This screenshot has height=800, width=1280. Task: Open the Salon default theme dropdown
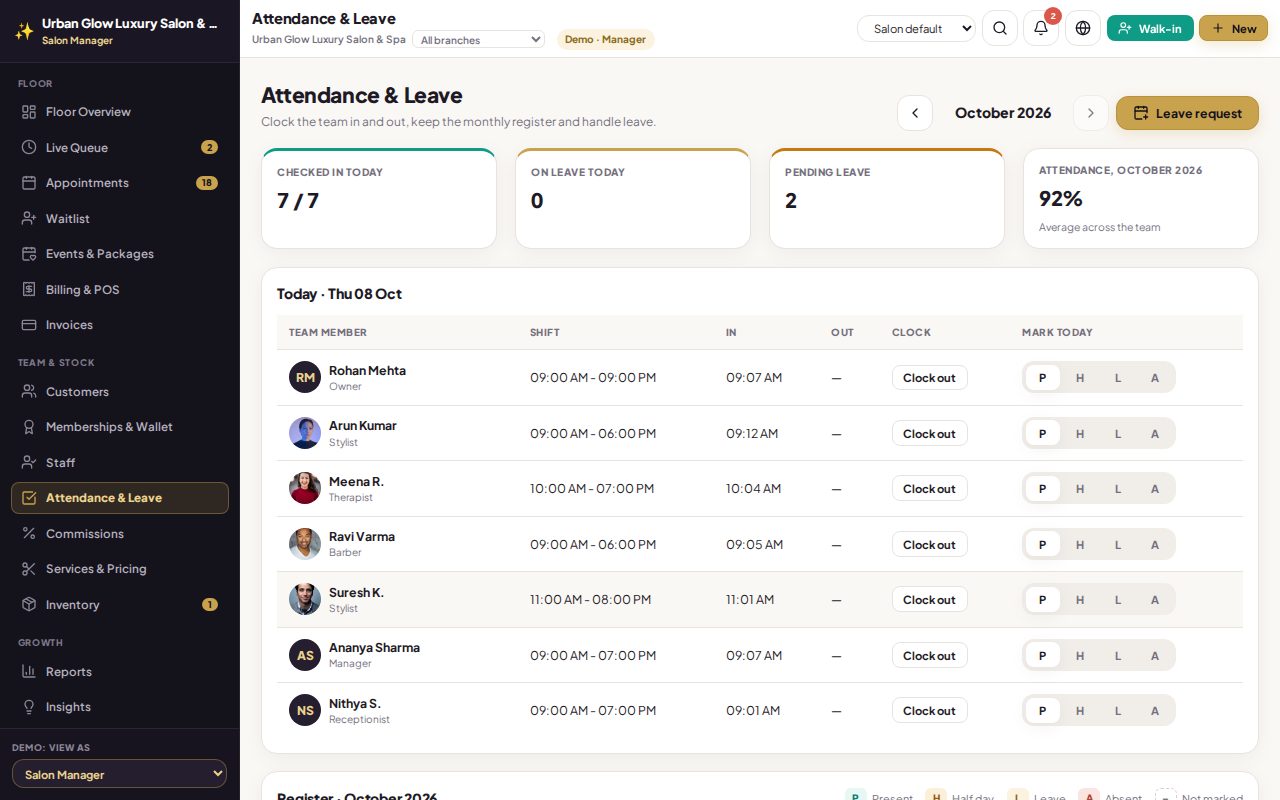(x=917, y=29)
